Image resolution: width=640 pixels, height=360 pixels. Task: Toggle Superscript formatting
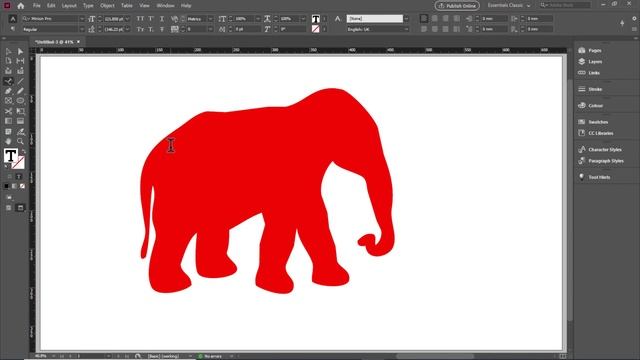[x=151, y=19]
